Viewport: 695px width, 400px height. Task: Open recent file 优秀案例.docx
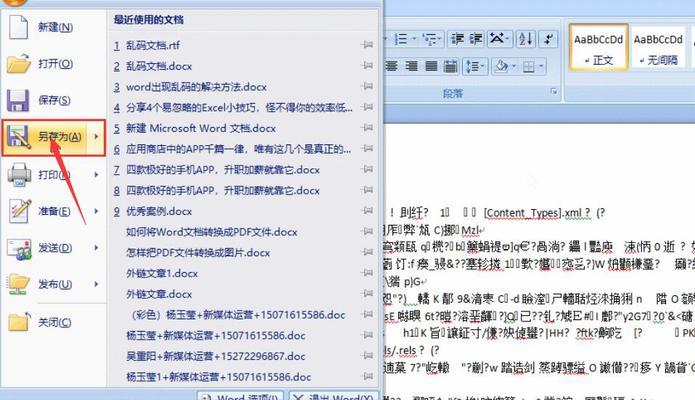(x=159, y=211)
